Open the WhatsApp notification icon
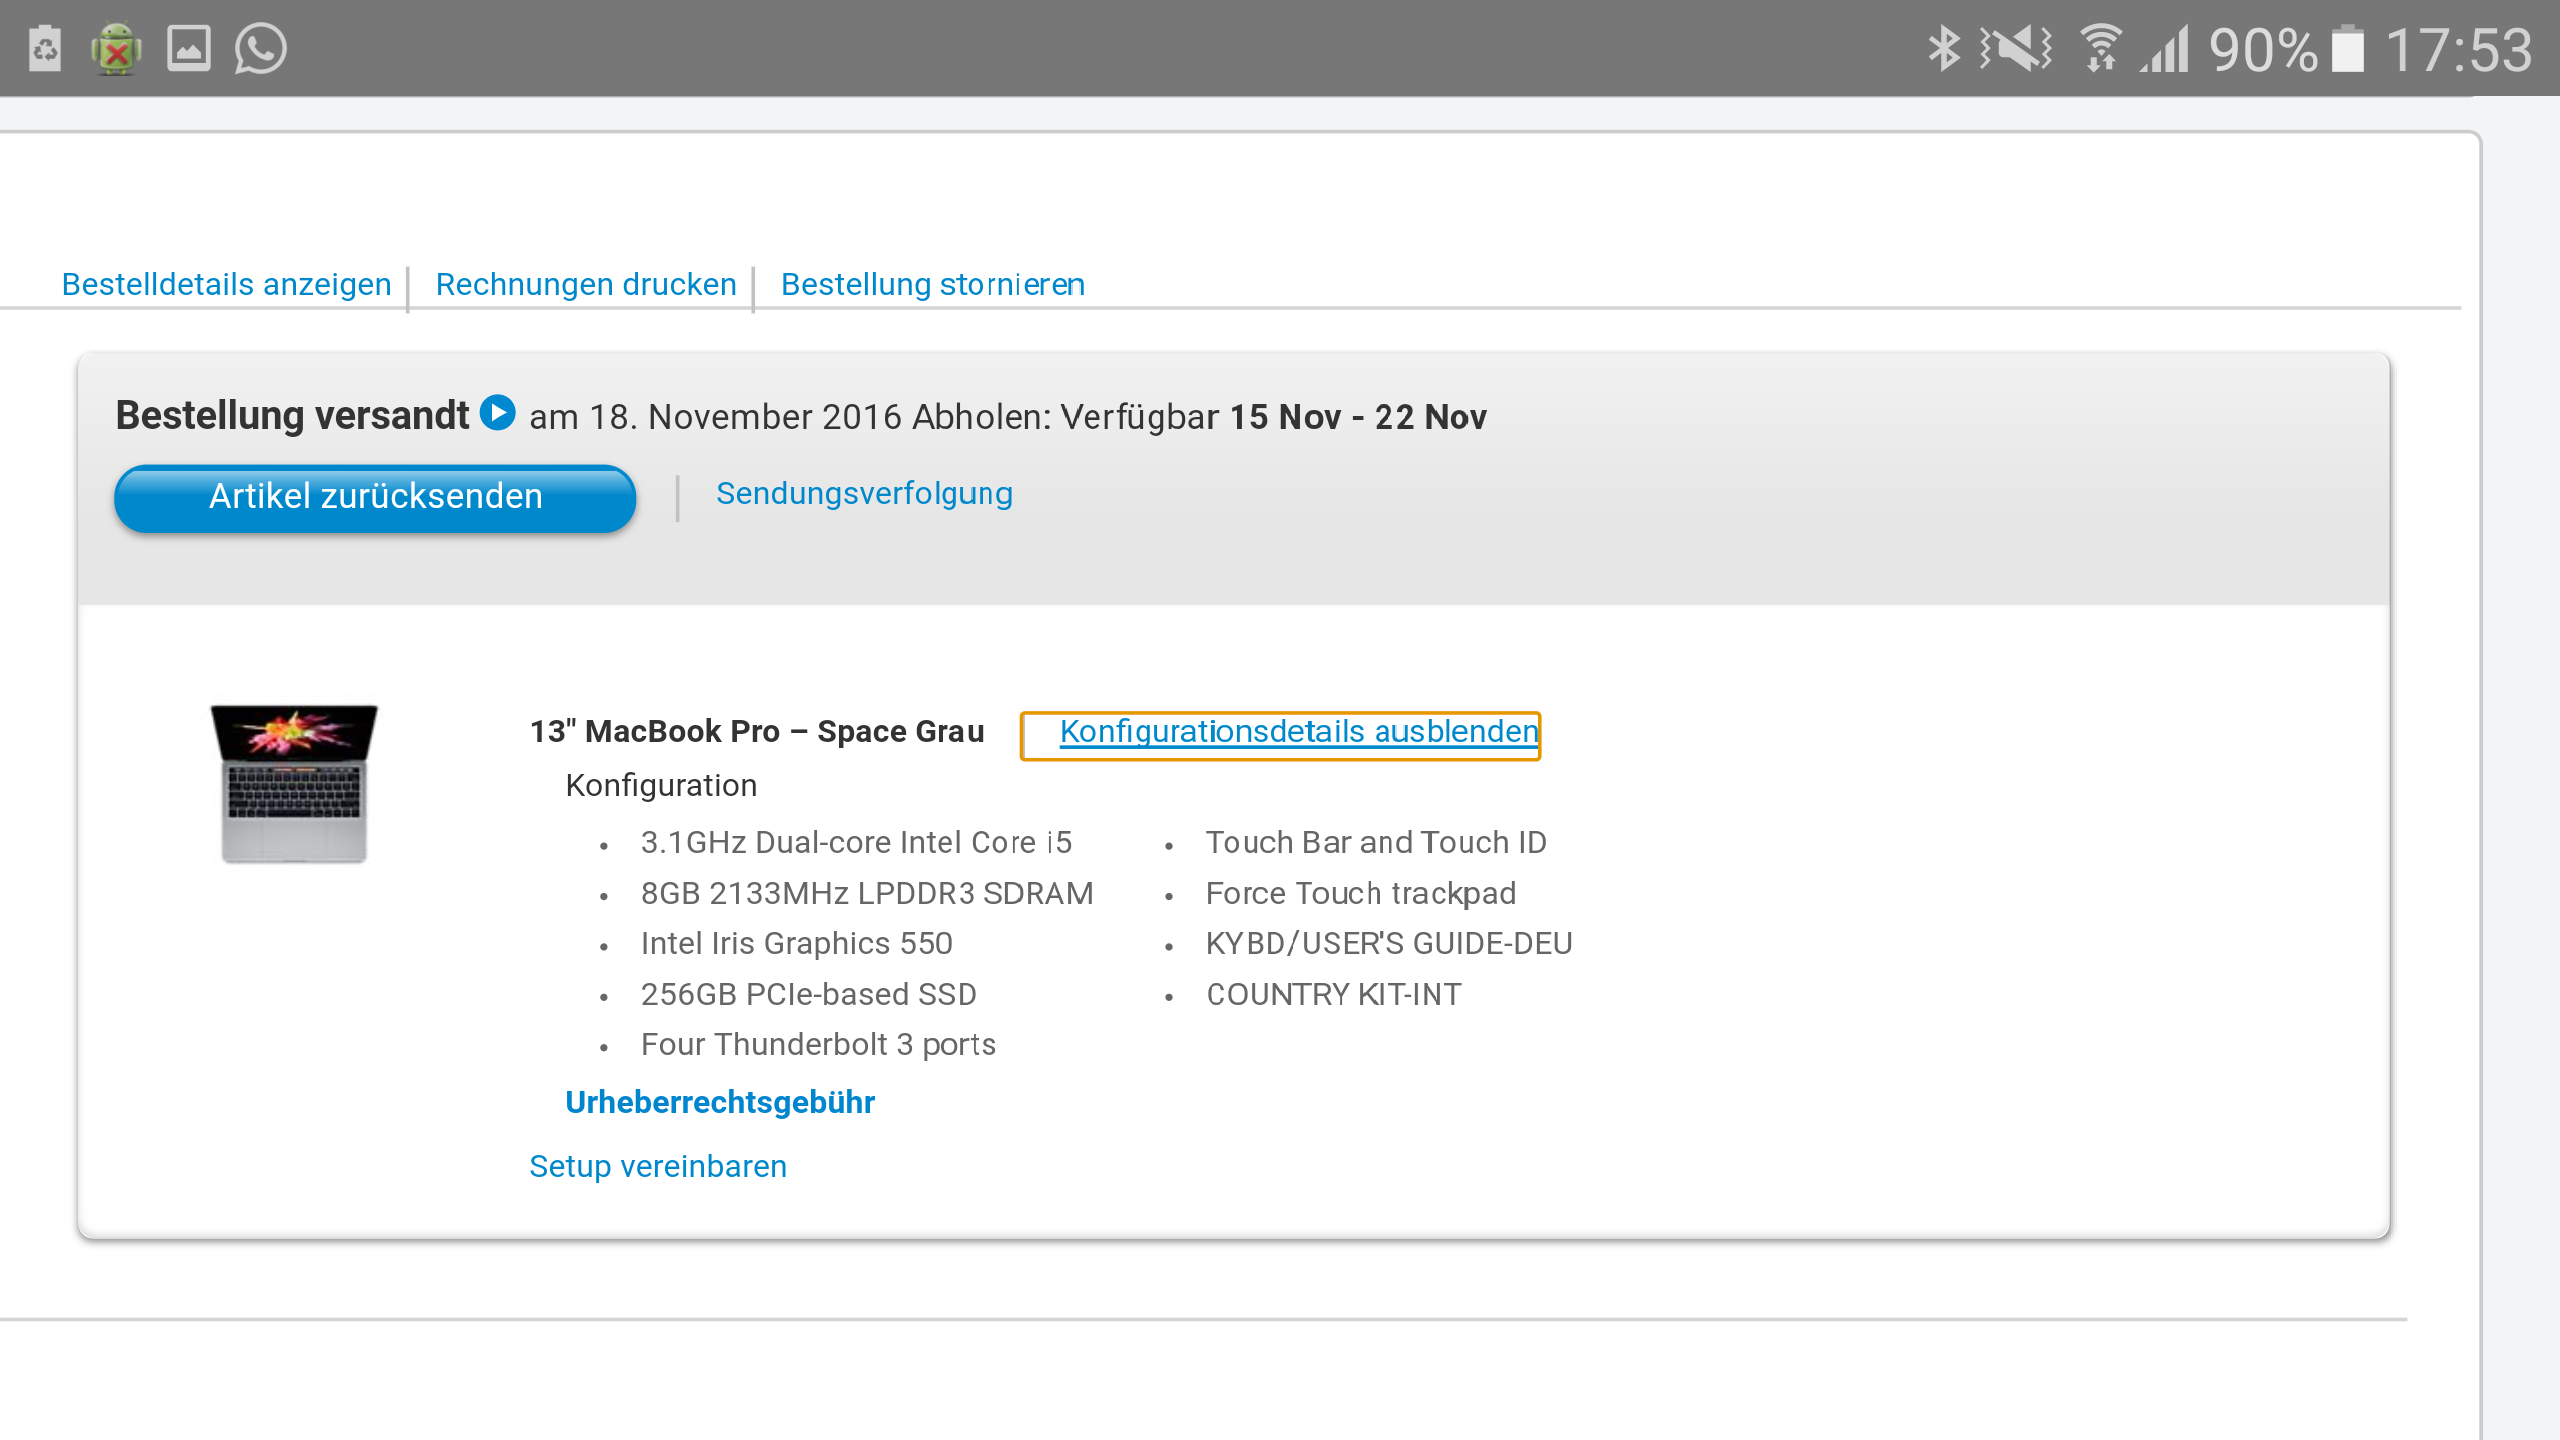Screen dimensions: 2560x1440 (x=261, y=48)
